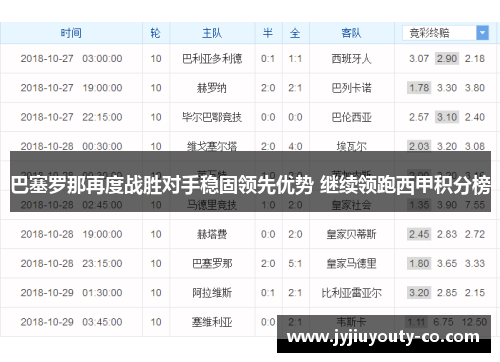Image resolution: width=500 pixels, height=362 pixels.
Task: Click the date 2018-10-27 03:00:00
Action: click(71, 59)
